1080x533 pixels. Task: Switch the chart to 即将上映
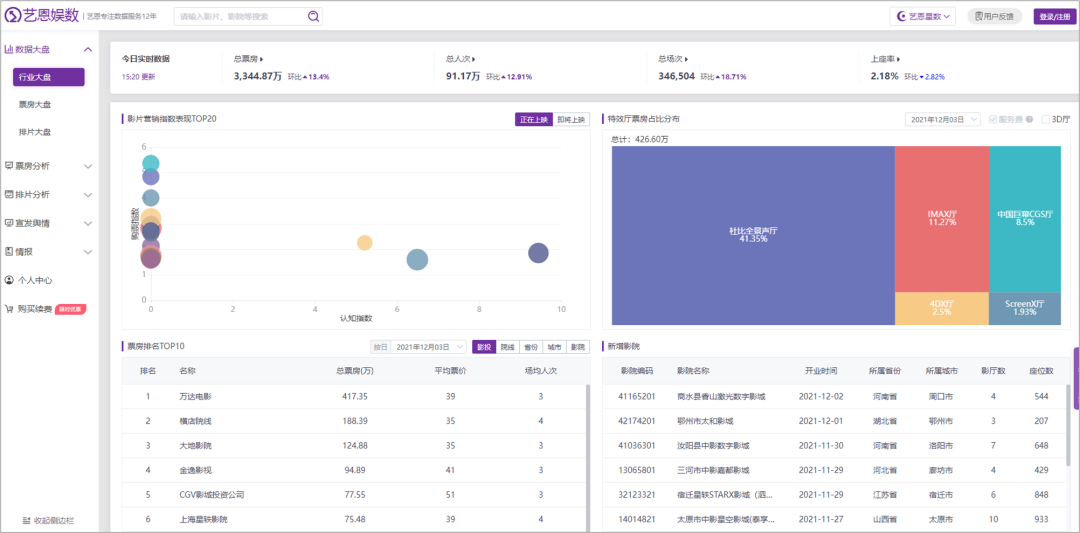click(571, 119)
